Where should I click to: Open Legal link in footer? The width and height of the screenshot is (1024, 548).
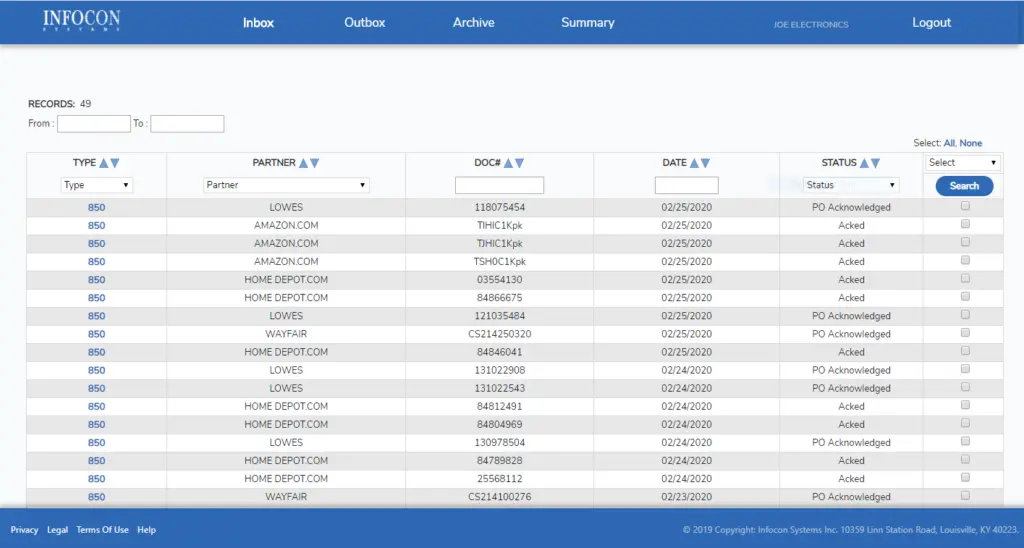57,530
